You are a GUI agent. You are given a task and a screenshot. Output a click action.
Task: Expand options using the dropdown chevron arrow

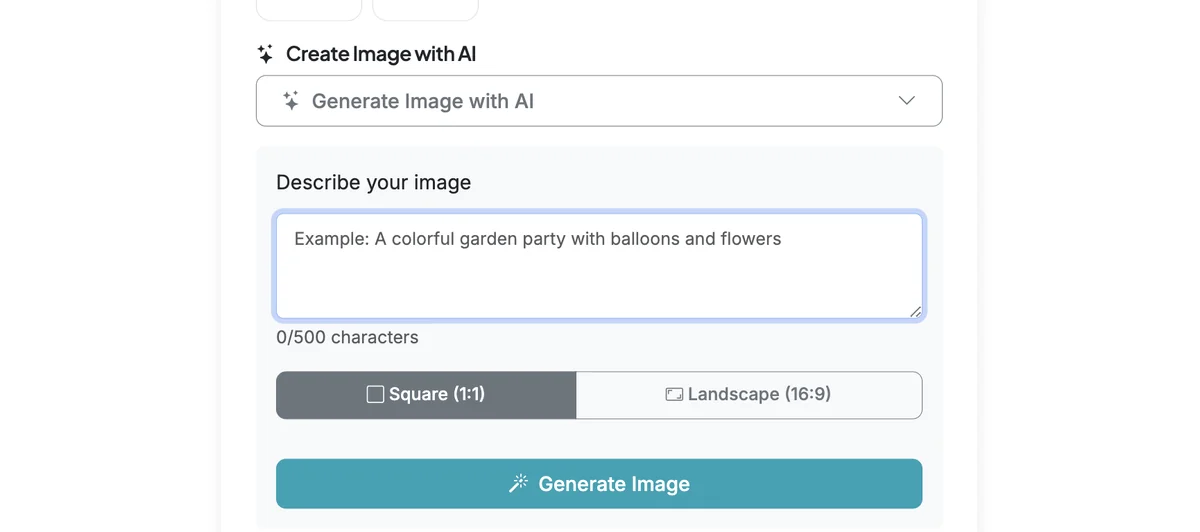click(x=907, y=101)
